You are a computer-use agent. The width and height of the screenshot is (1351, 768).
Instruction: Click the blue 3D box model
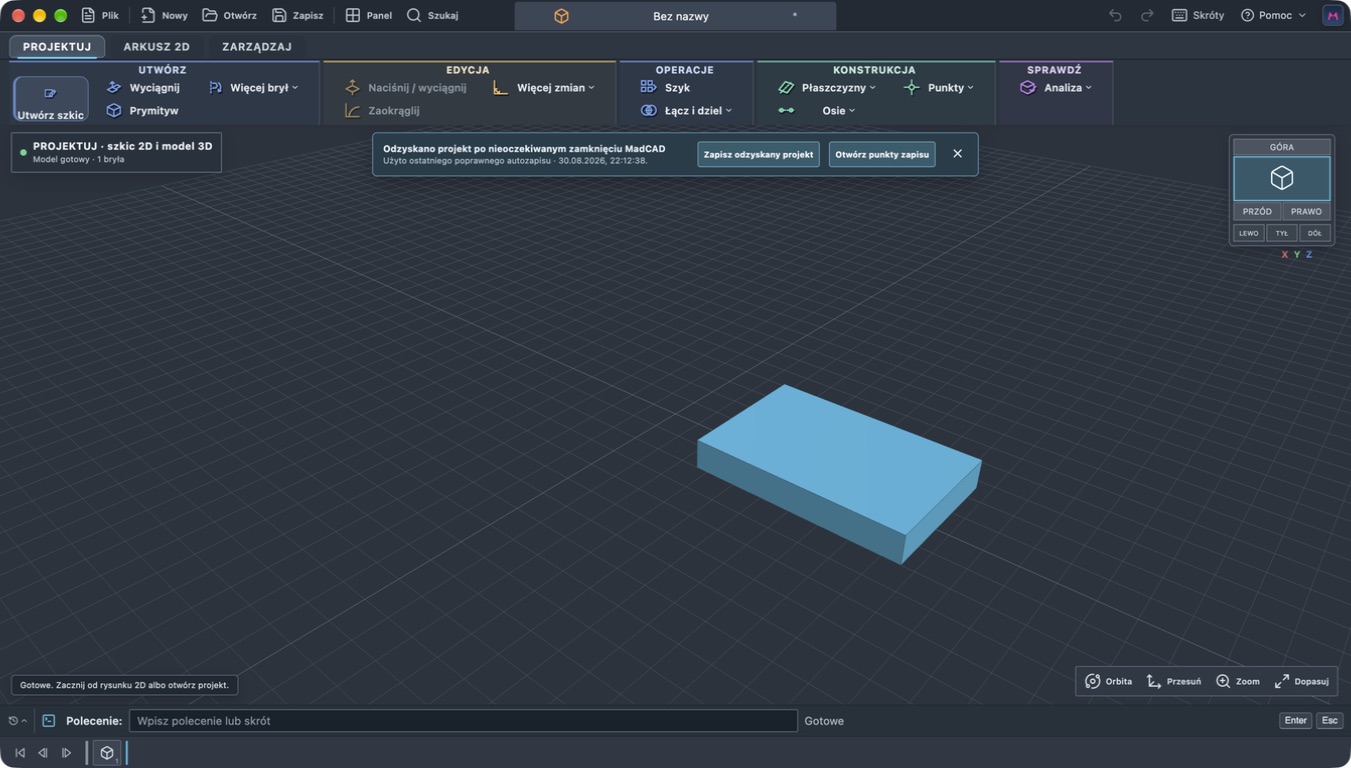coord(838,472)
